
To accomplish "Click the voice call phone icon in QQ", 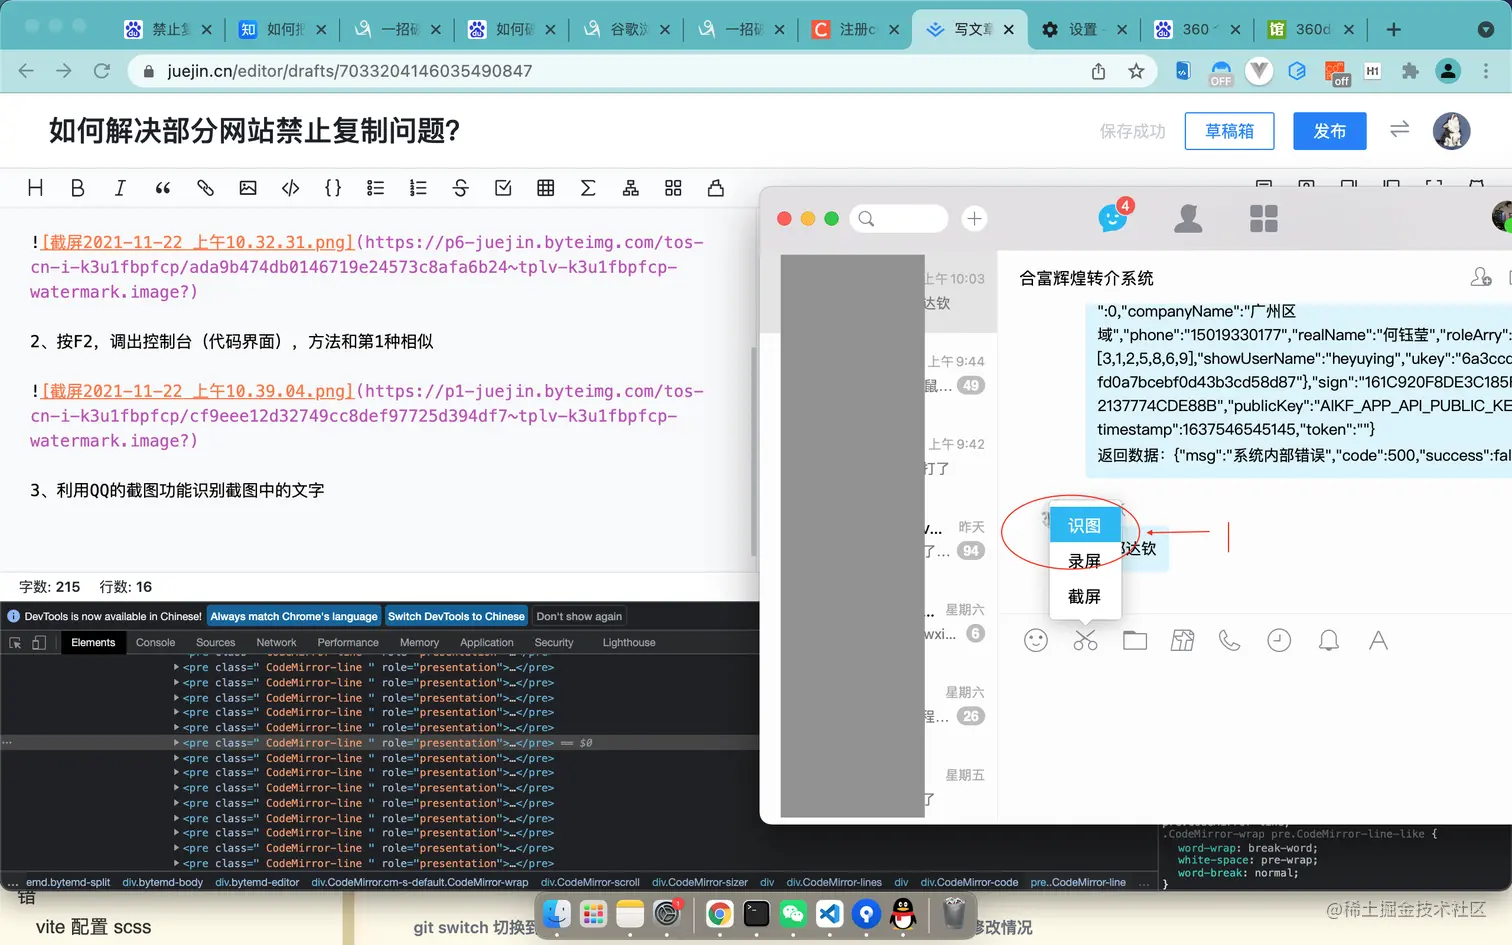I will click(1229, 640).
